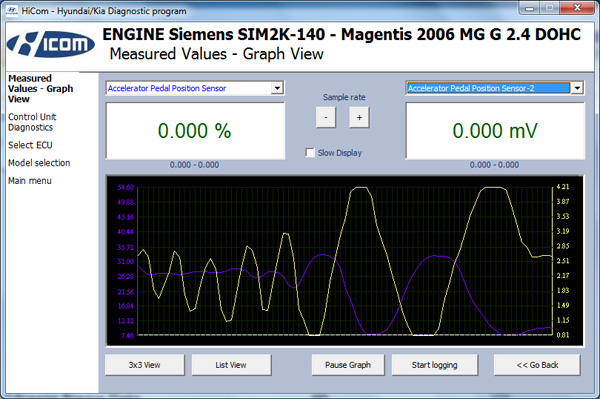Click inside the sensor graph plot area

point(345,261)
